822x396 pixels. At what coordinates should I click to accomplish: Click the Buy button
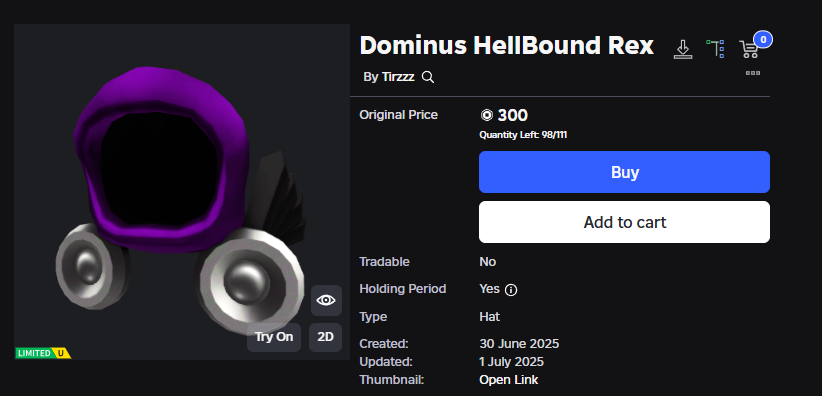point(624,172)
